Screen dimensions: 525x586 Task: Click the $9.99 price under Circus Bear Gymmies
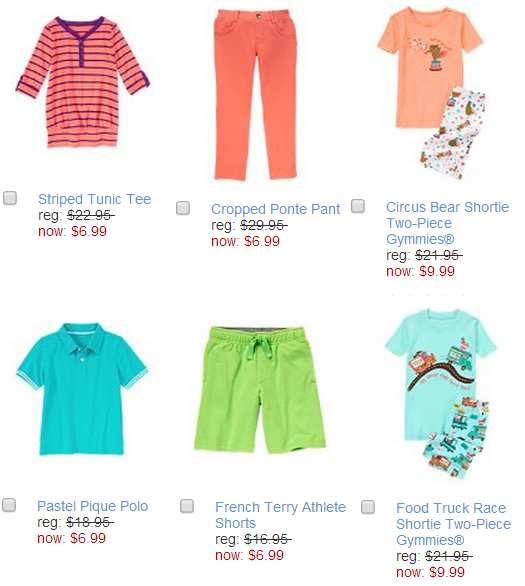point(437,271)
